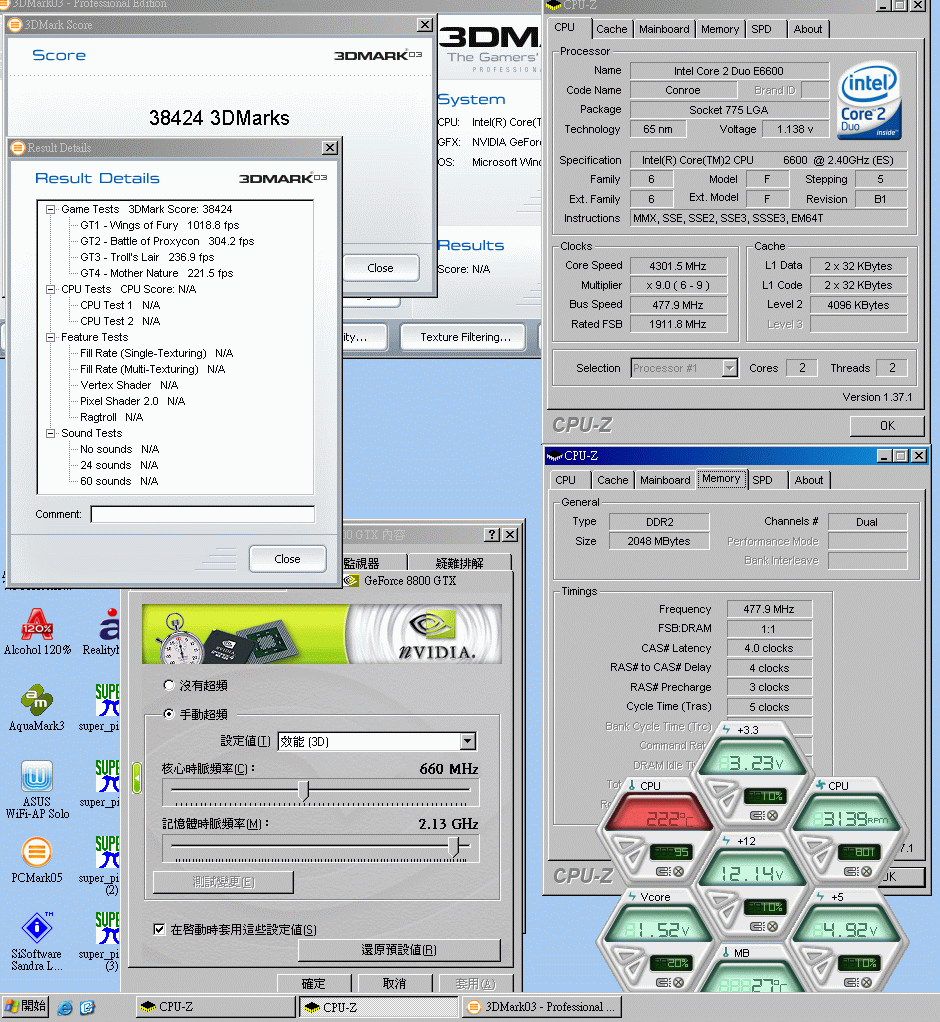Click the help question mark in the GTX dialog
The height and width of the screenshot is (1022, 940).
click(x=492, y=534)
